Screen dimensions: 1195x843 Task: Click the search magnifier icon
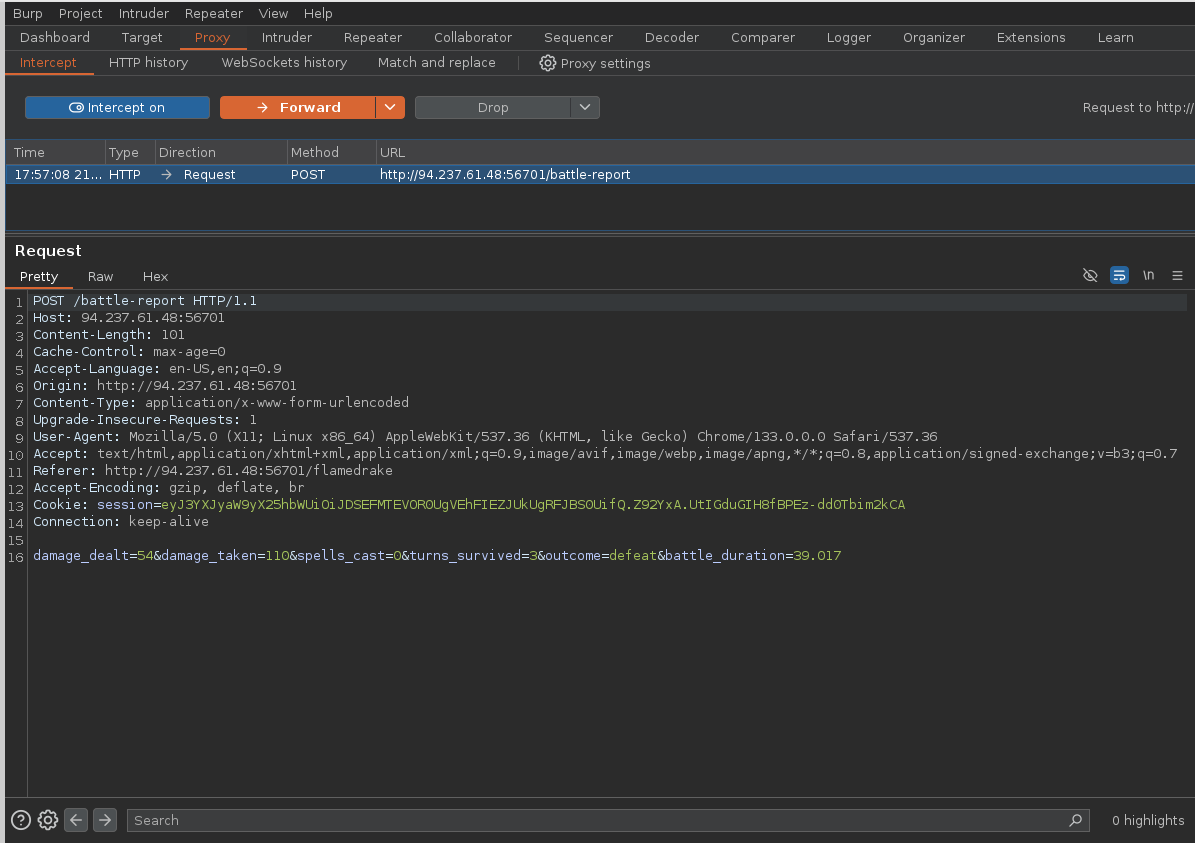click(1075, 820)
